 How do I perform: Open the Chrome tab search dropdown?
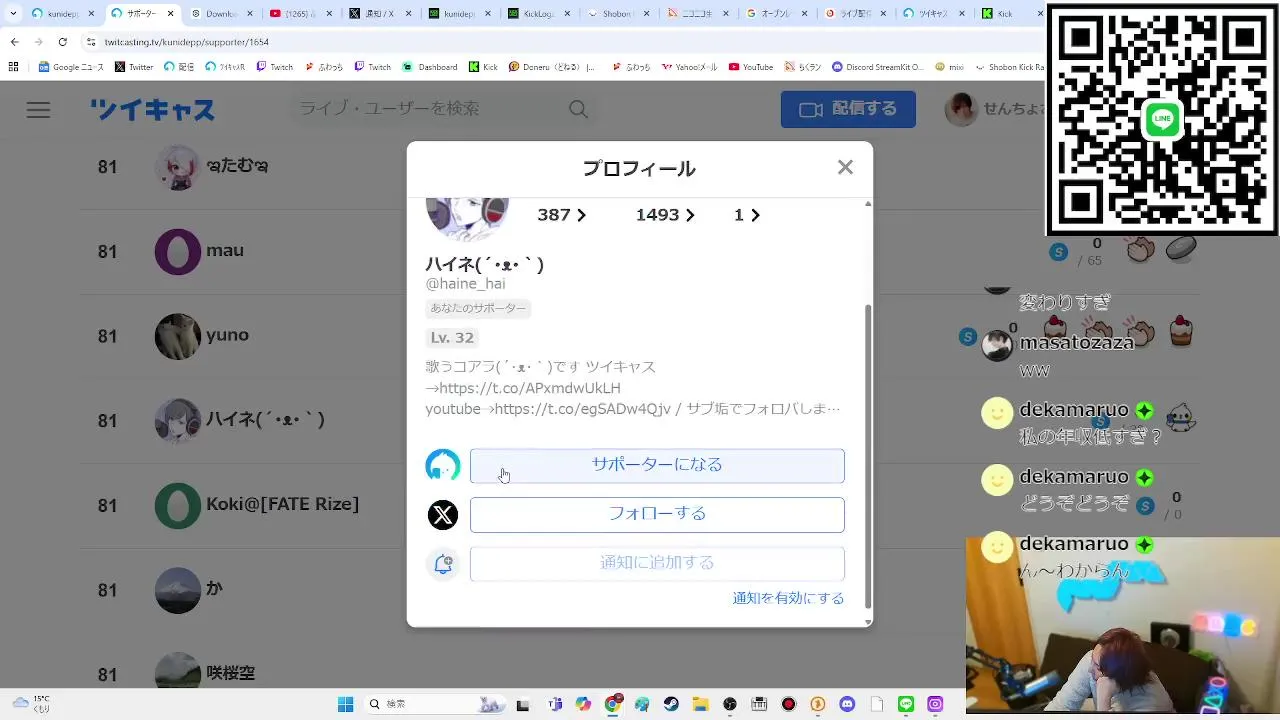point(13,14)
